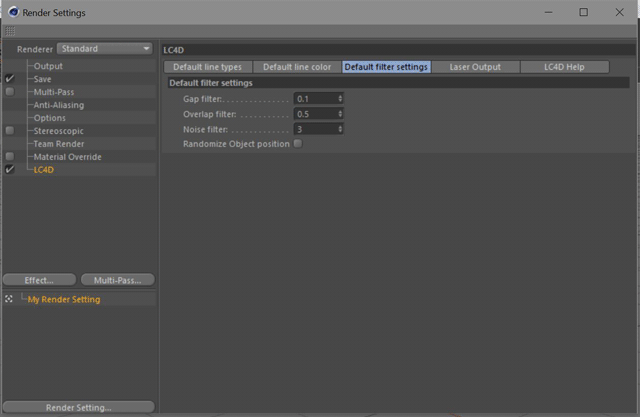Click Overlap filter stepper arrows

click(340, 114)
